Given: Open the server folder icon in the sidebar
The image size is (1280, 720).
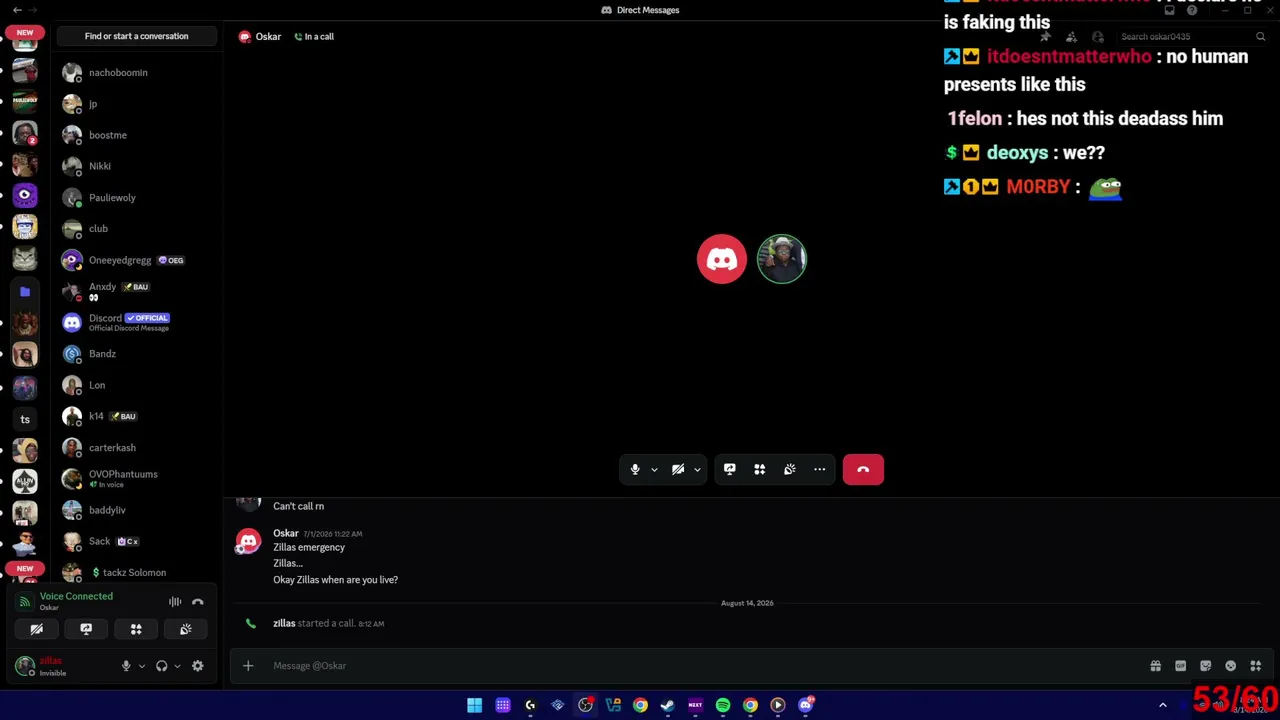Looking at the screenshot, I should coord(25,291).
